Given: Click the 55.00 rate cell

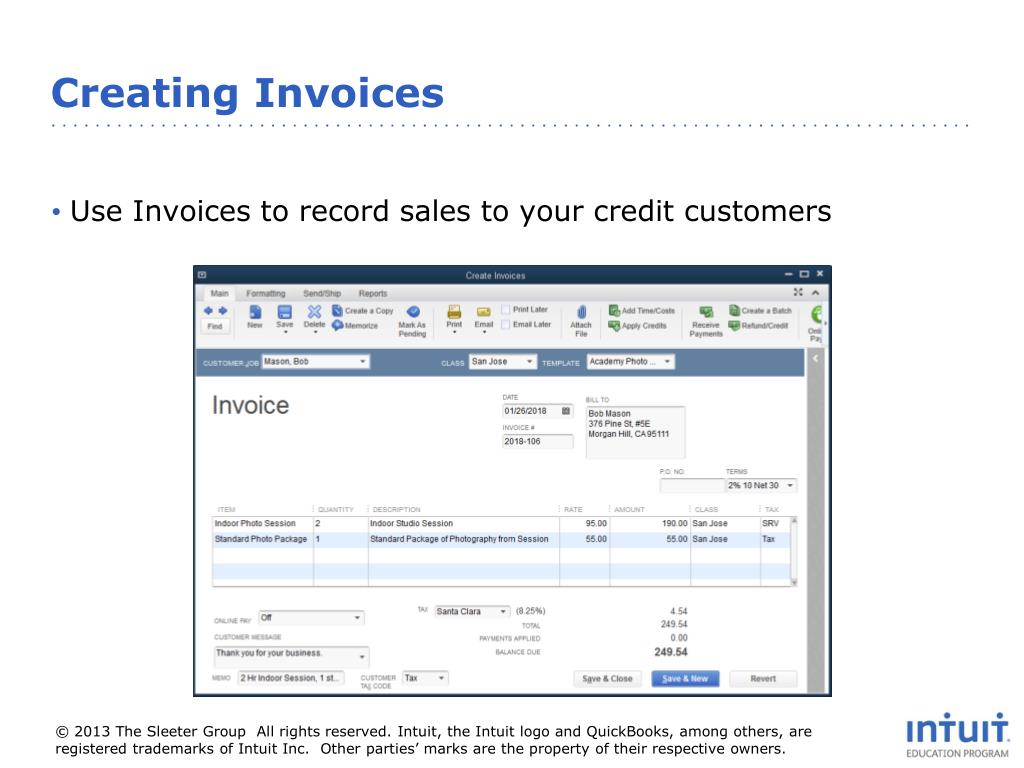Looking at the screenshot, I should [x=584, y=539].
